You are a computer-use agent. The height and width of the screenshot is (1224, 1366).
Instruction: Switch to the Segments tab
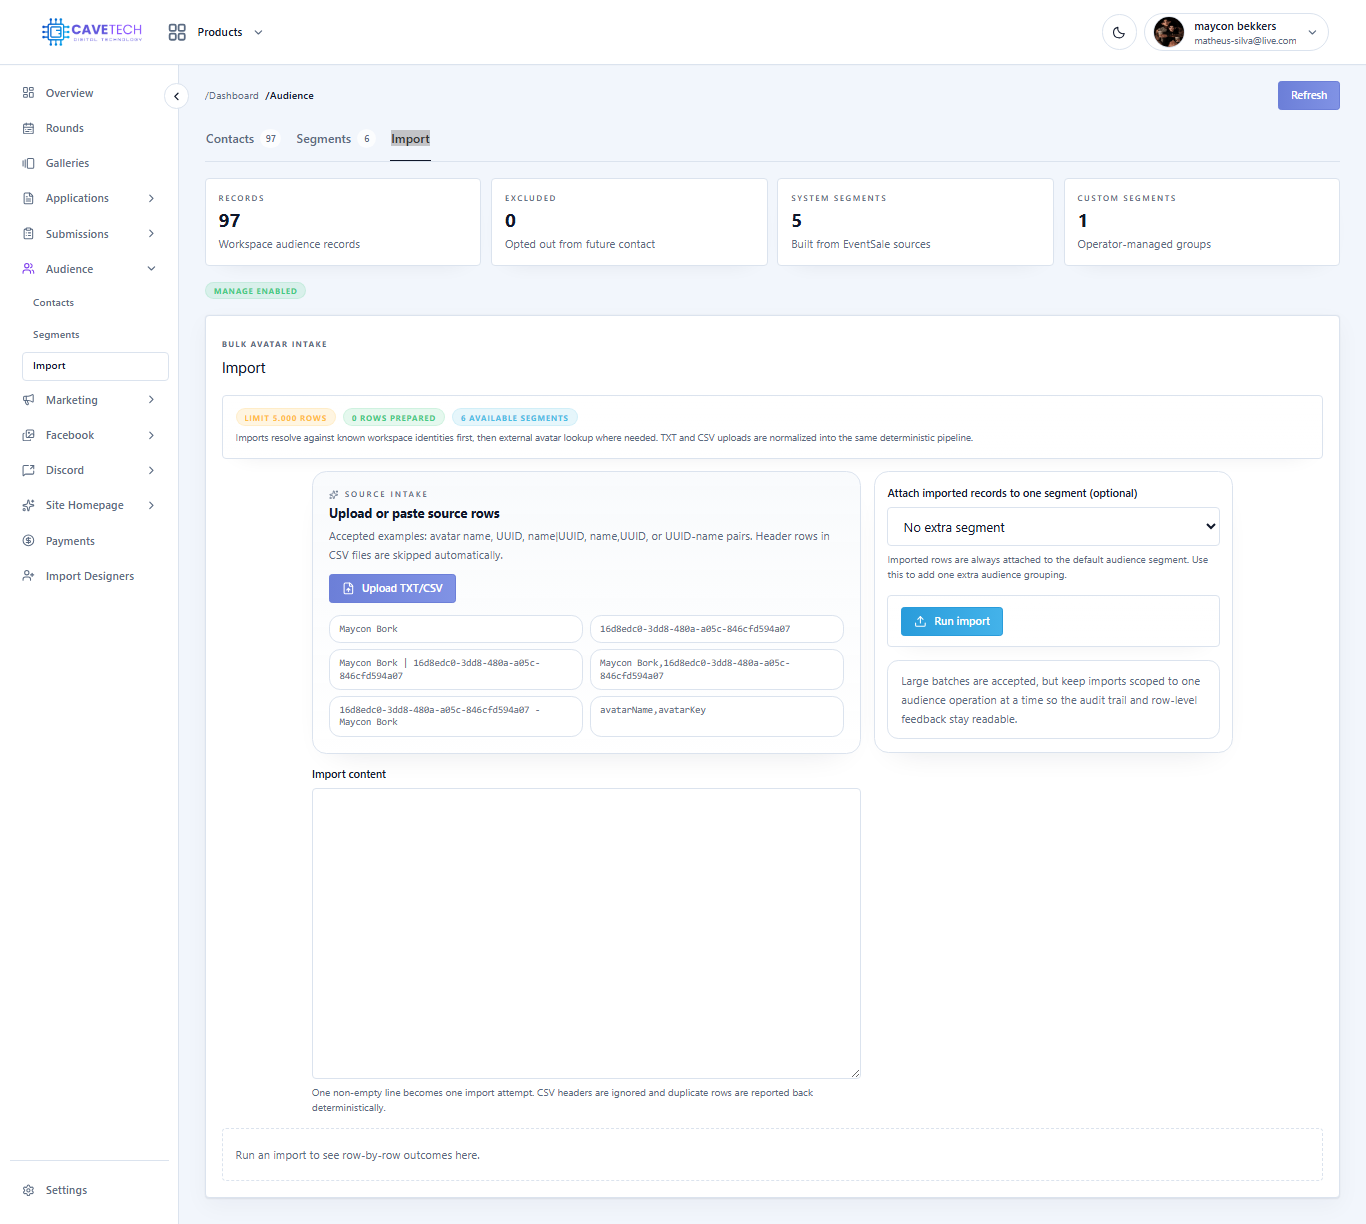334,139
